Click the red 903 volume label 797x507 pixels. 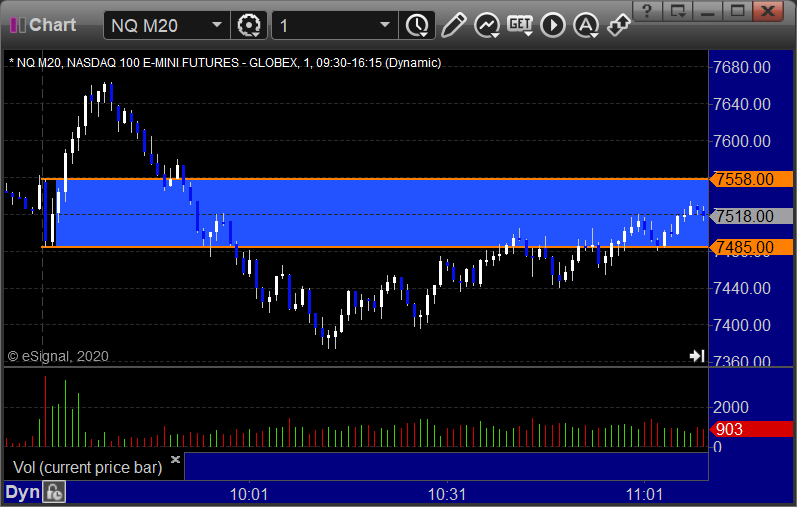(x=752, y=429)
